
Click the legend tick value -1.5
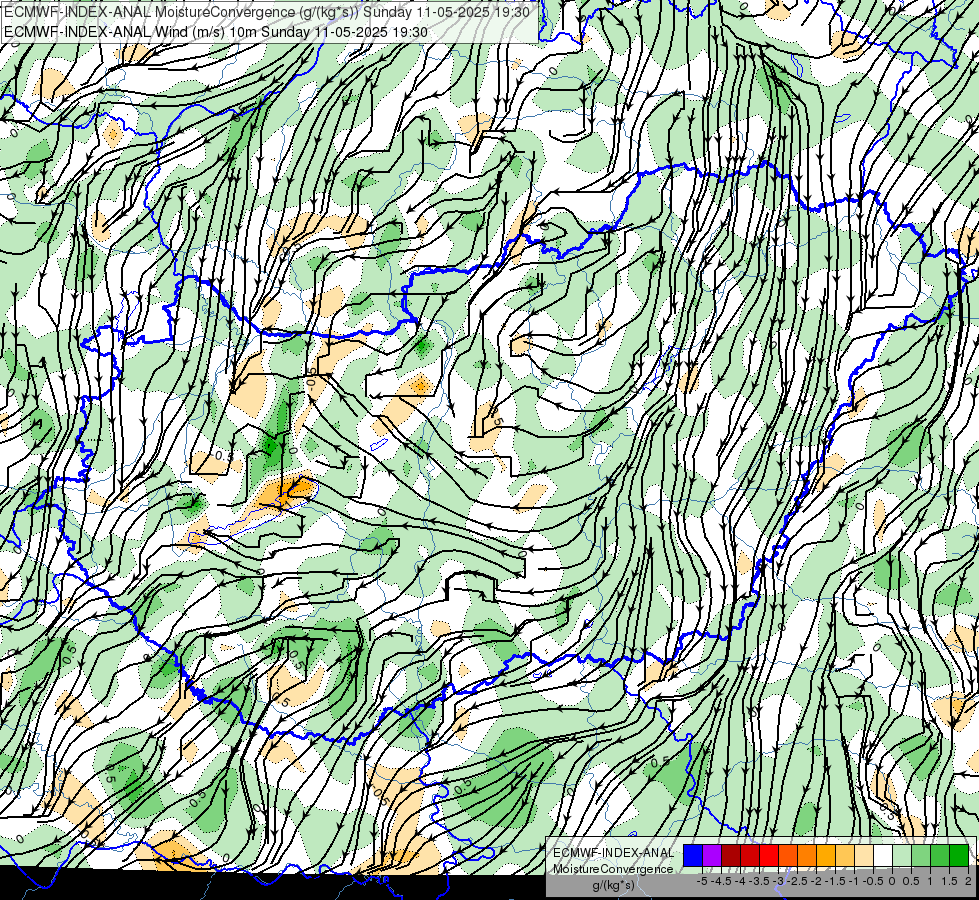tap(835, 881)
